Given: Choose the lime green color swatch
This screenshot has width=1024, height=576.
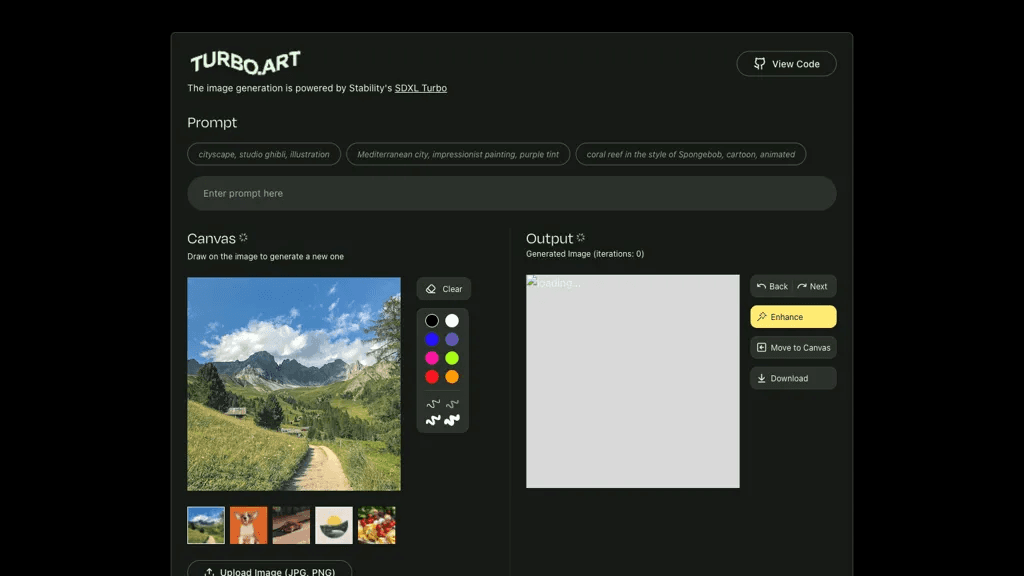Looking at the screenshot, I should [452, 358].
